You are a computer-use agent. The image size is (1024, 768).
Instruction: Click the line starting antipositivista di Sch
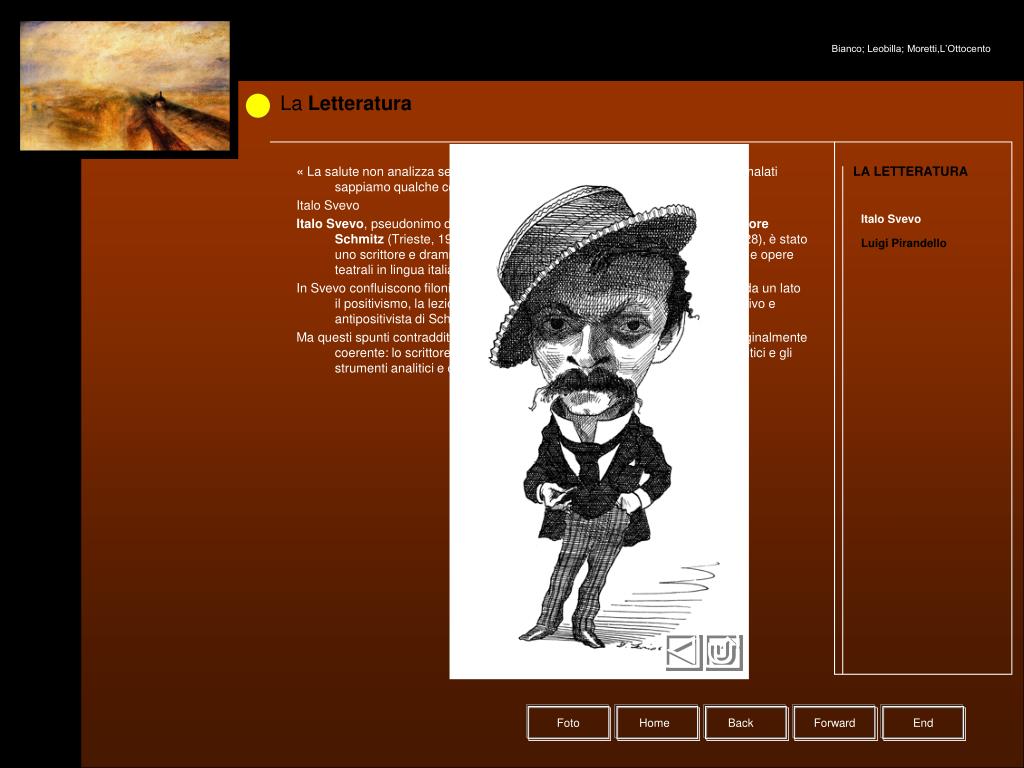point(392,319)
